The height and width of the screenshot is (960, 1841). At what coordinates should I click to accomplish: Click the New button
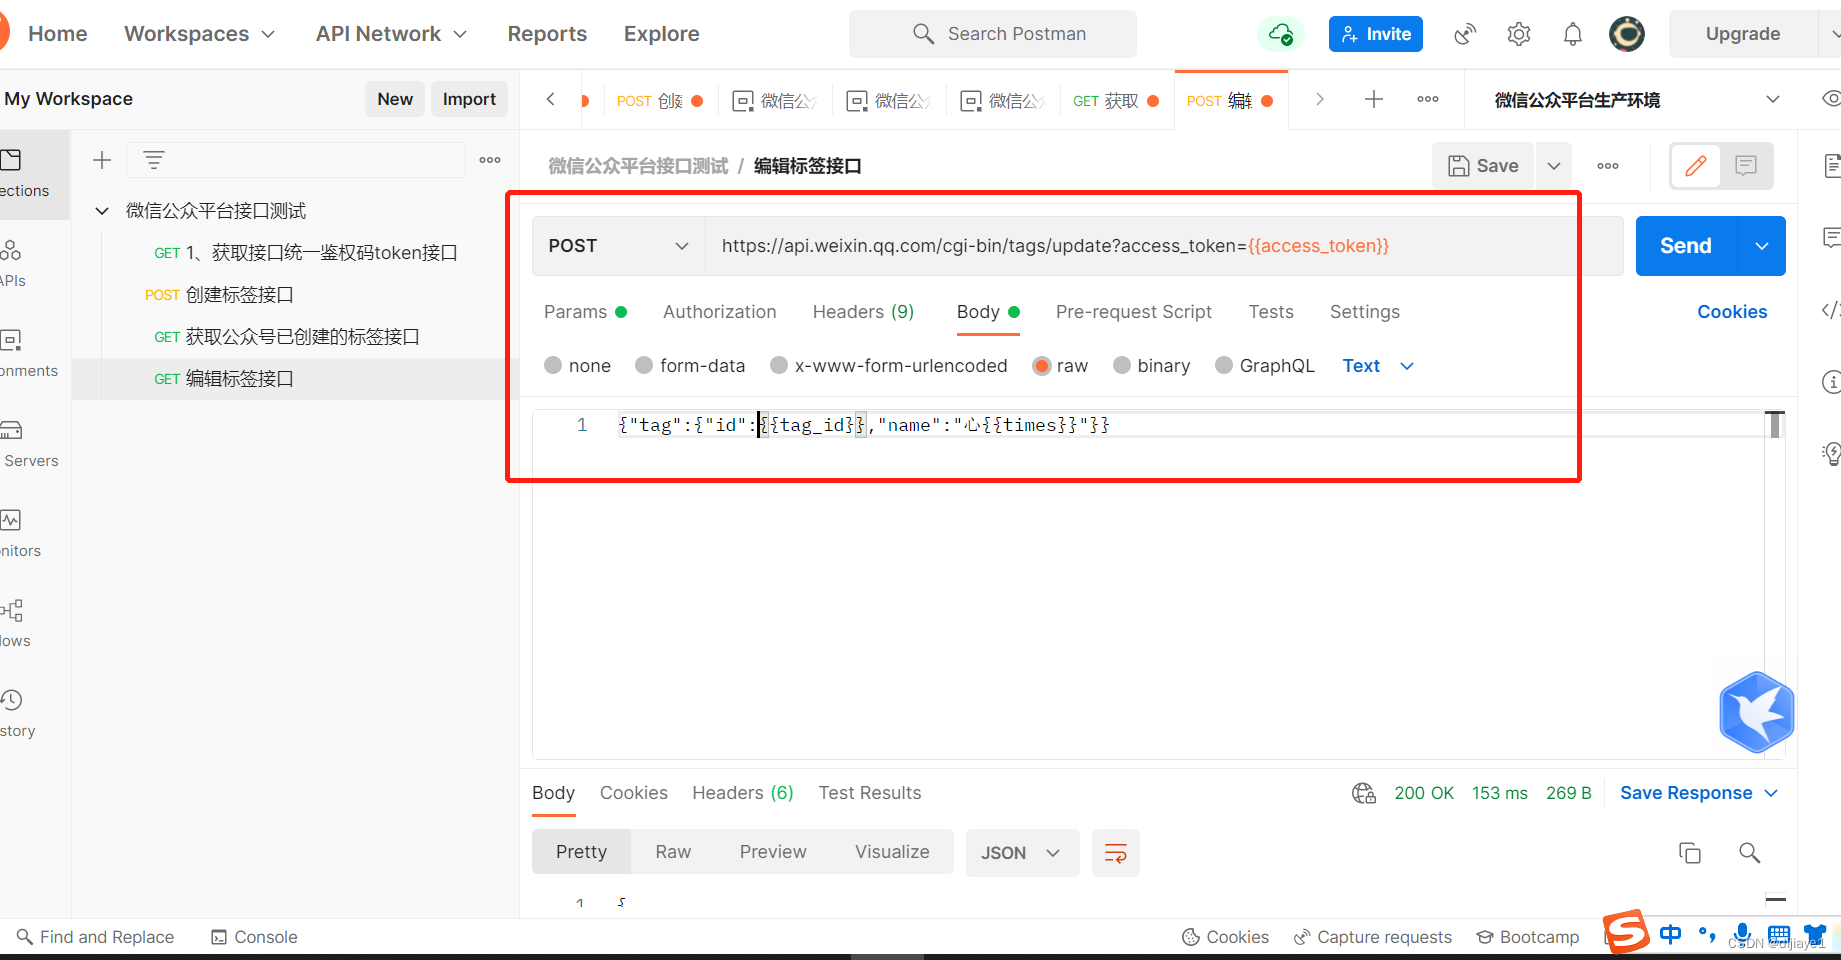tap(395, 99)
